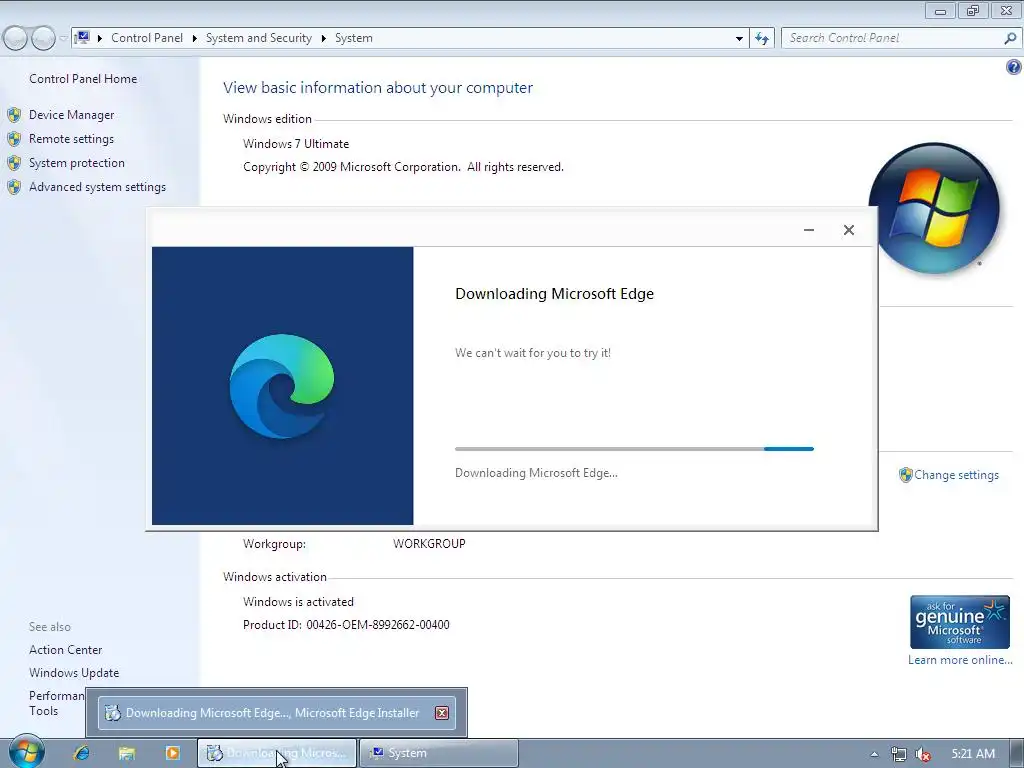Click the network tray icon
Viewport: 1024px width, 768px height.
(899, 754)
